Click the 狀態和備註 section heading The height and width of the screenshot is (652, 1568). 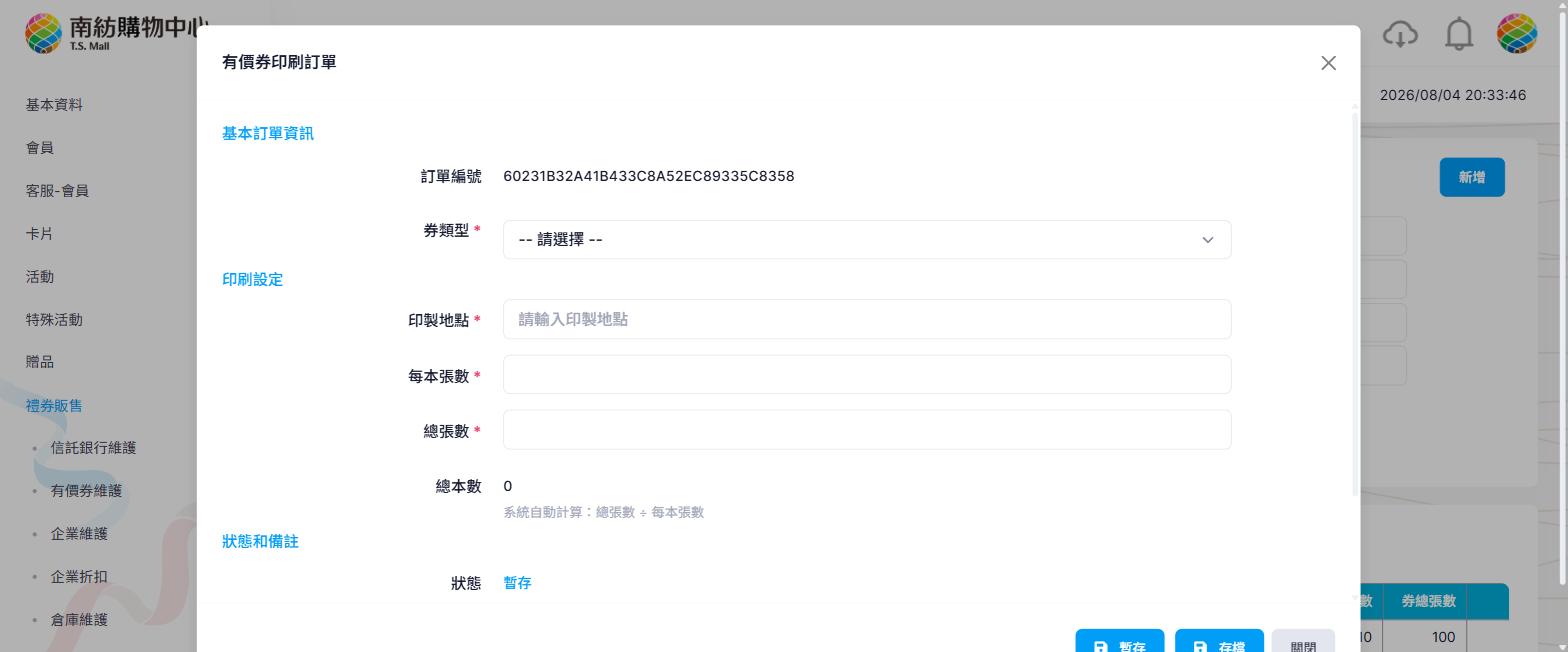coord(260,542)
